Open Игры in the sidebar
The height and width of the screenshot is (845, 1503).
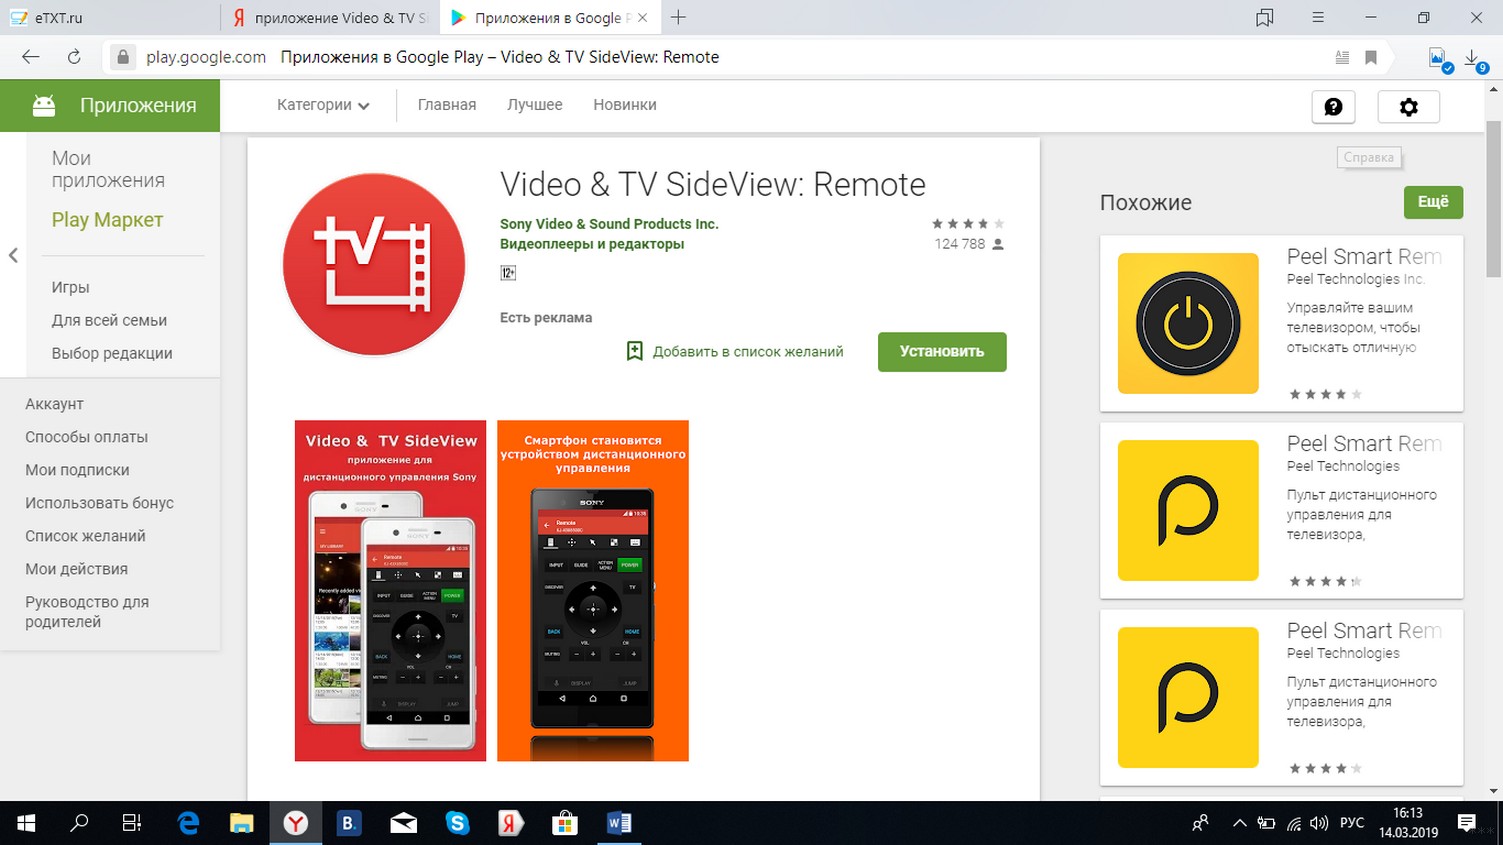pos(70,287)
